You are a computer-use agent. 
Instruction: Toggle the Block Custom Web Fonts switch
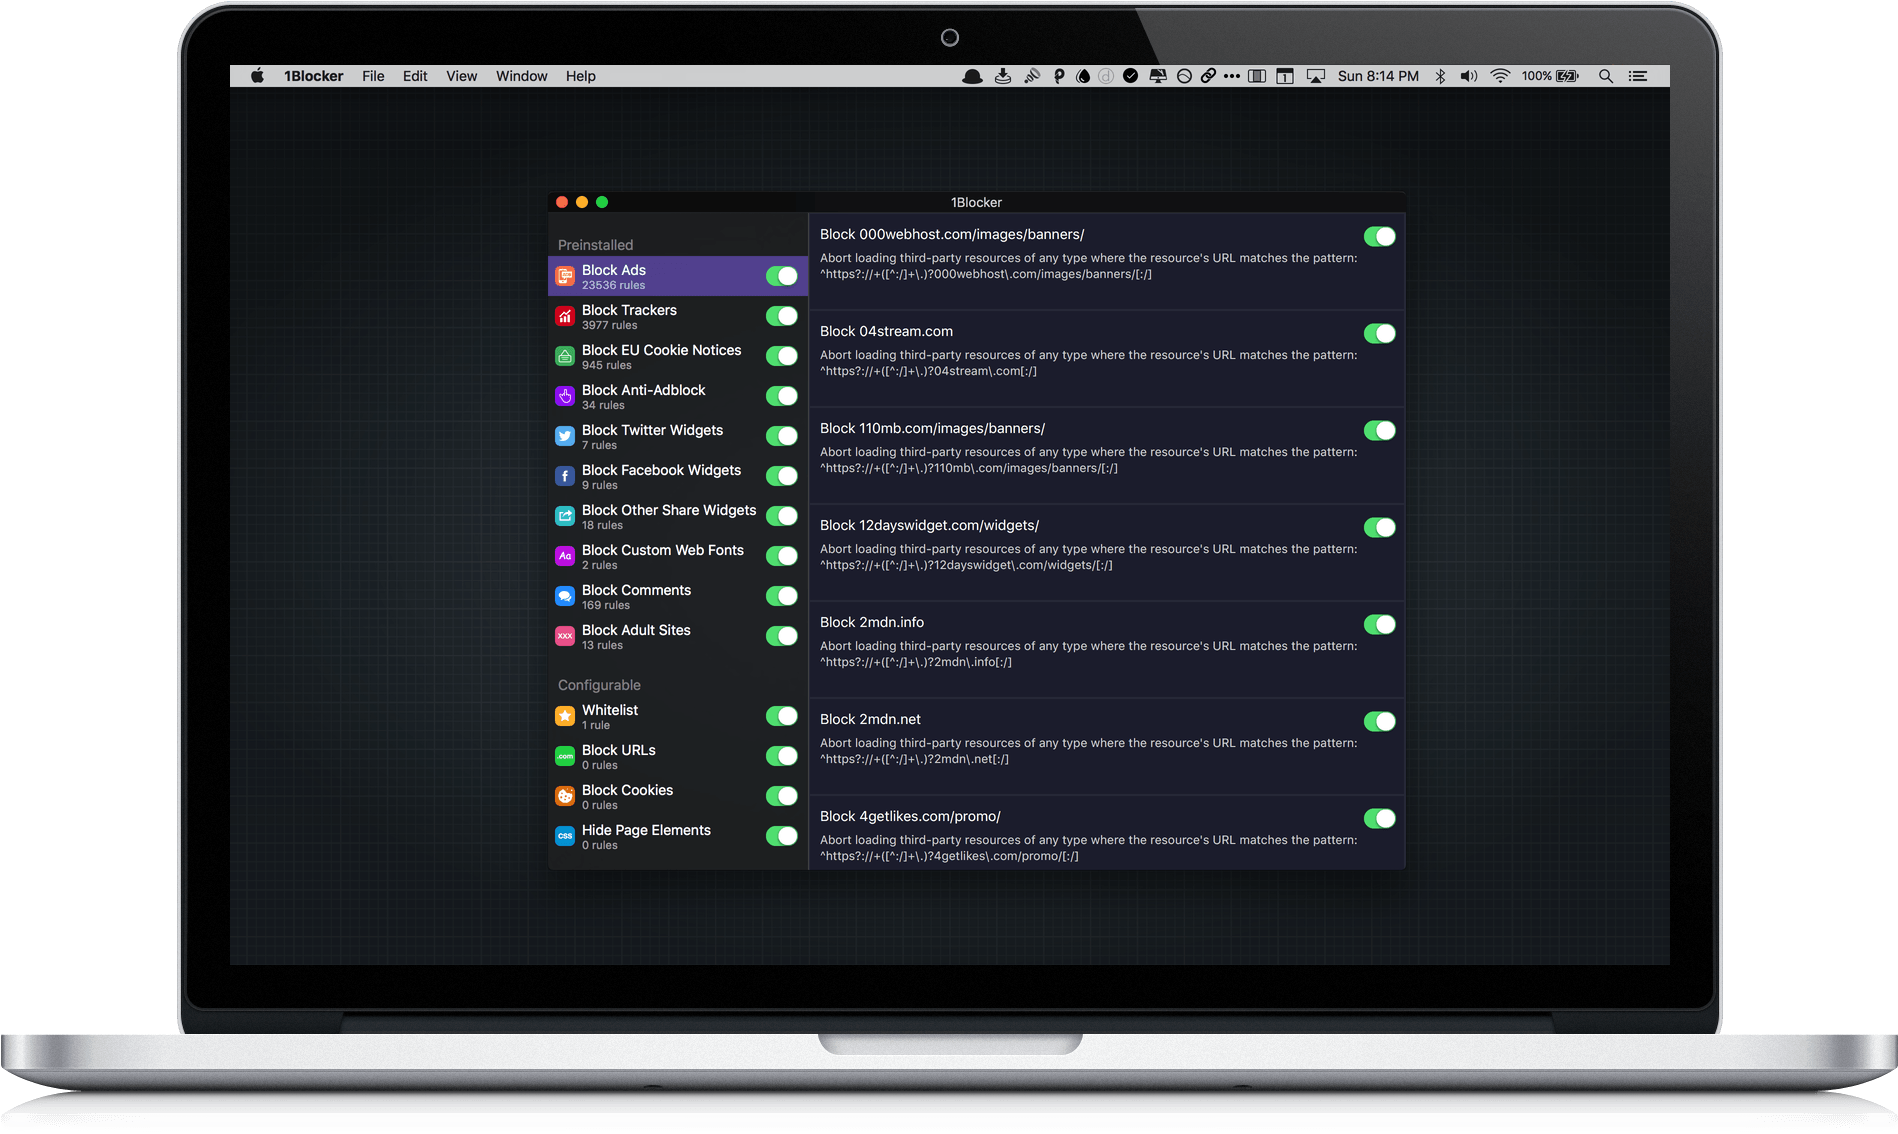[x=782, y=556]
